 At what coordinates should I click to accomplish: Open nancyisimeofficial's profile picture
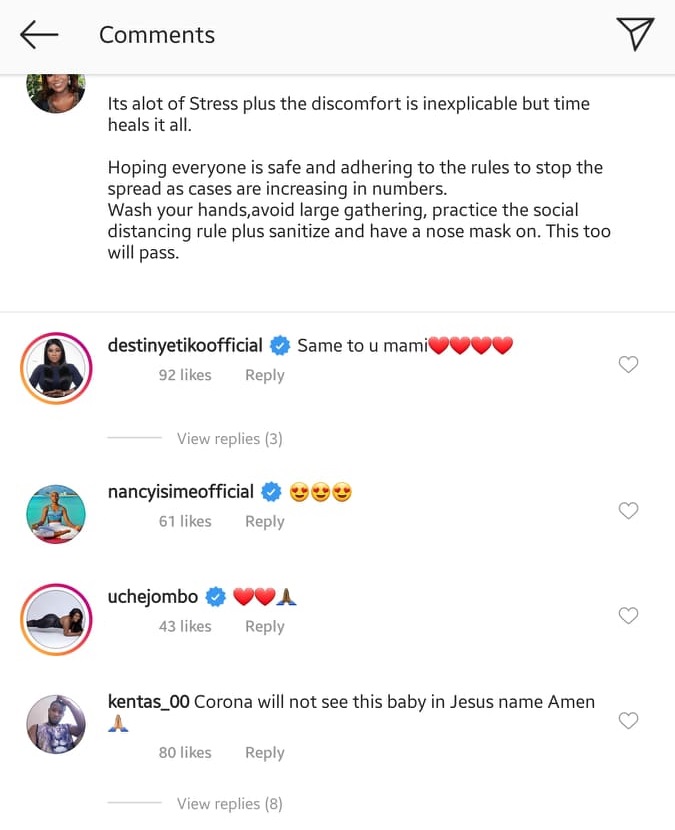click(56, 513)
